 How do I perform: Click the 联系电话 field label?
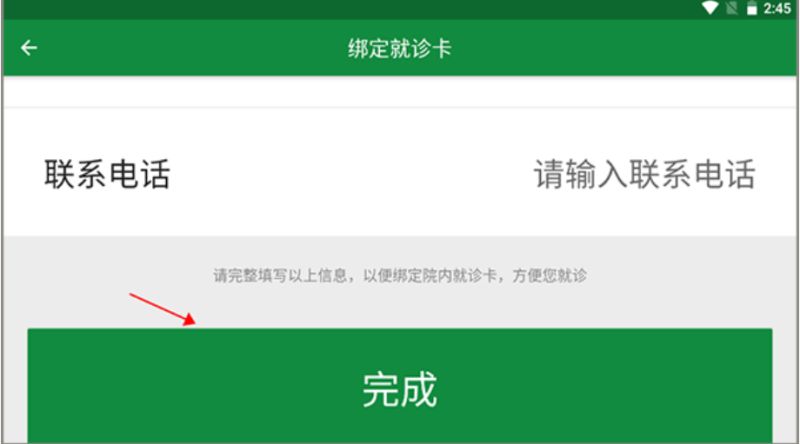107,174
